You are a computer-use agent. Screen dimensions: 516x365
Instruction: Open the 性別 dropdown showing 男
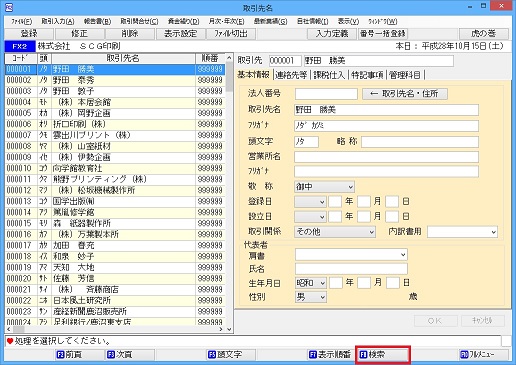pos(311,297)
